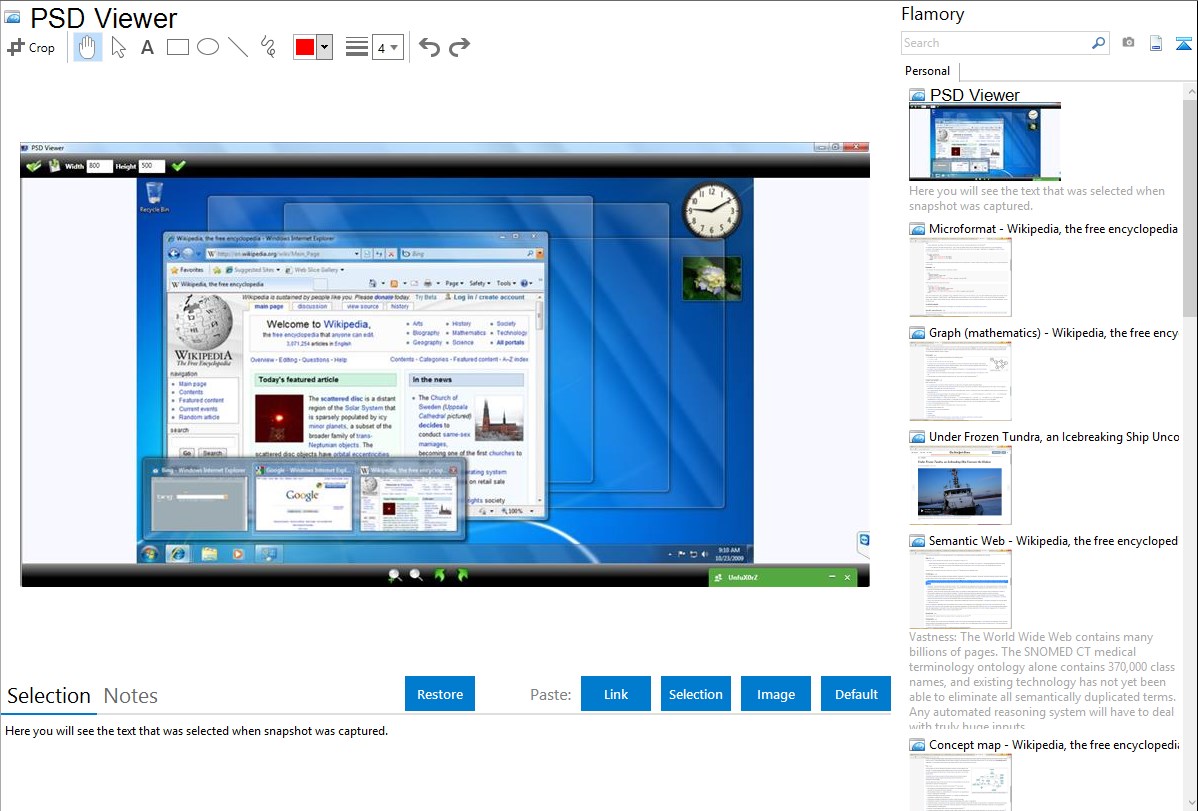Click the Search input field
The width and height of the screenshot is (1198, 811).
coord(996,43)
